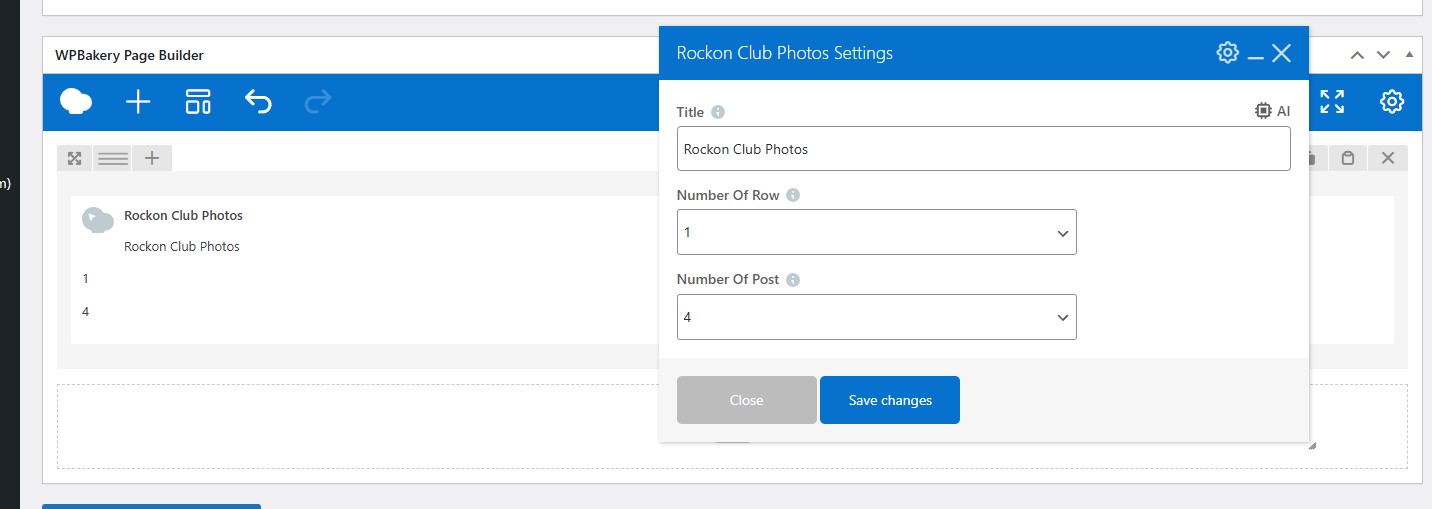Image resolution: width=1432 pixels, height=509 pixels.
Task: Open the templates panel icon
Action: coord(198,101)
